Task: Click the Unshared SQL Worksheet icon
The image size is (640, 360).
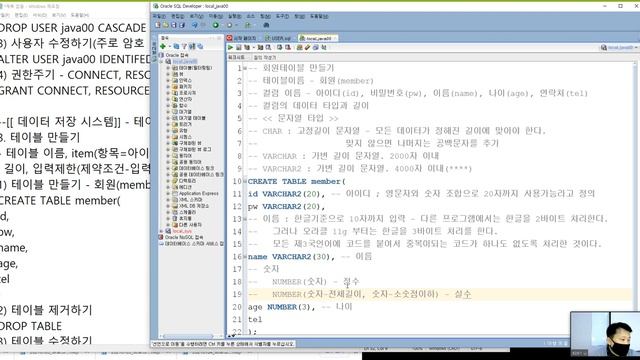Action: coord(300,48)
